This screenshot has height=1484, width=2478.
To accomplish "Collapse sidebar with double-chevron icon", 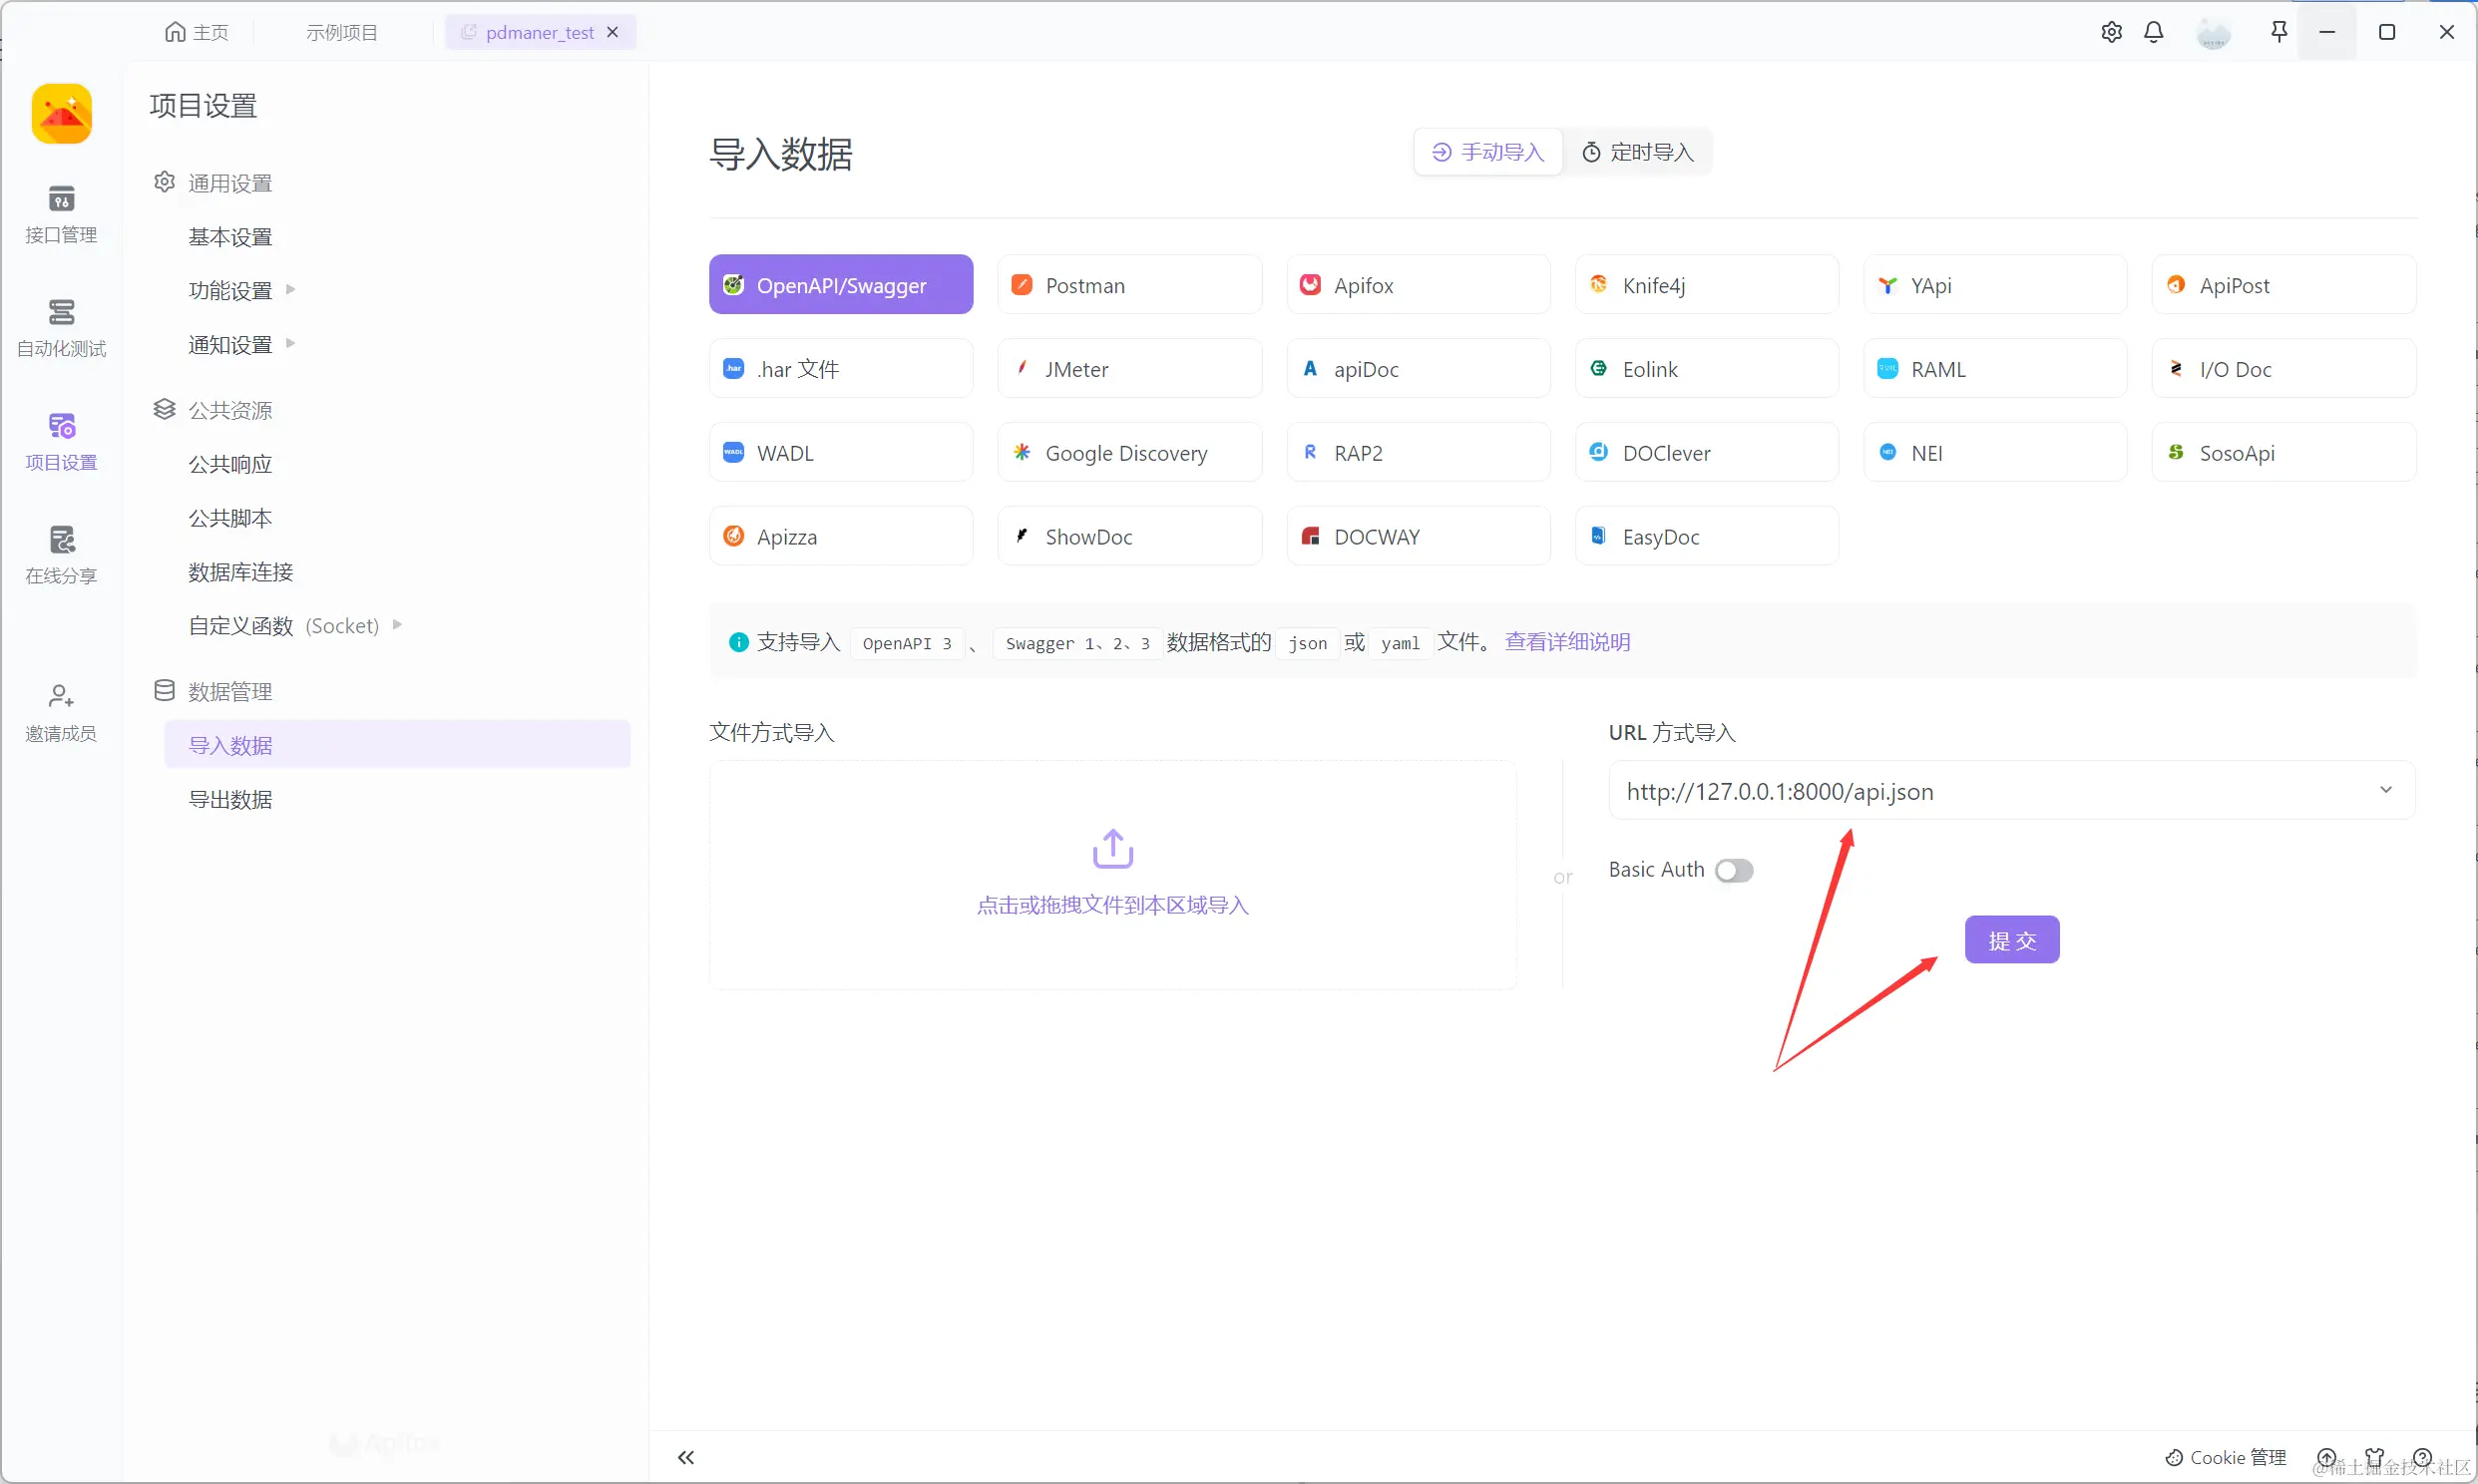I will [686, 1457].
